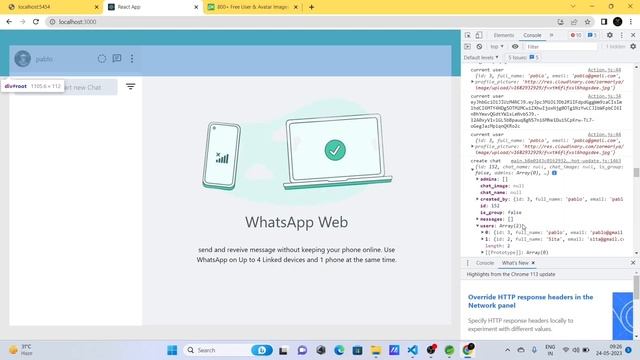Expand the [[Prototype]] Array(0) entry

tap(482, 252)
